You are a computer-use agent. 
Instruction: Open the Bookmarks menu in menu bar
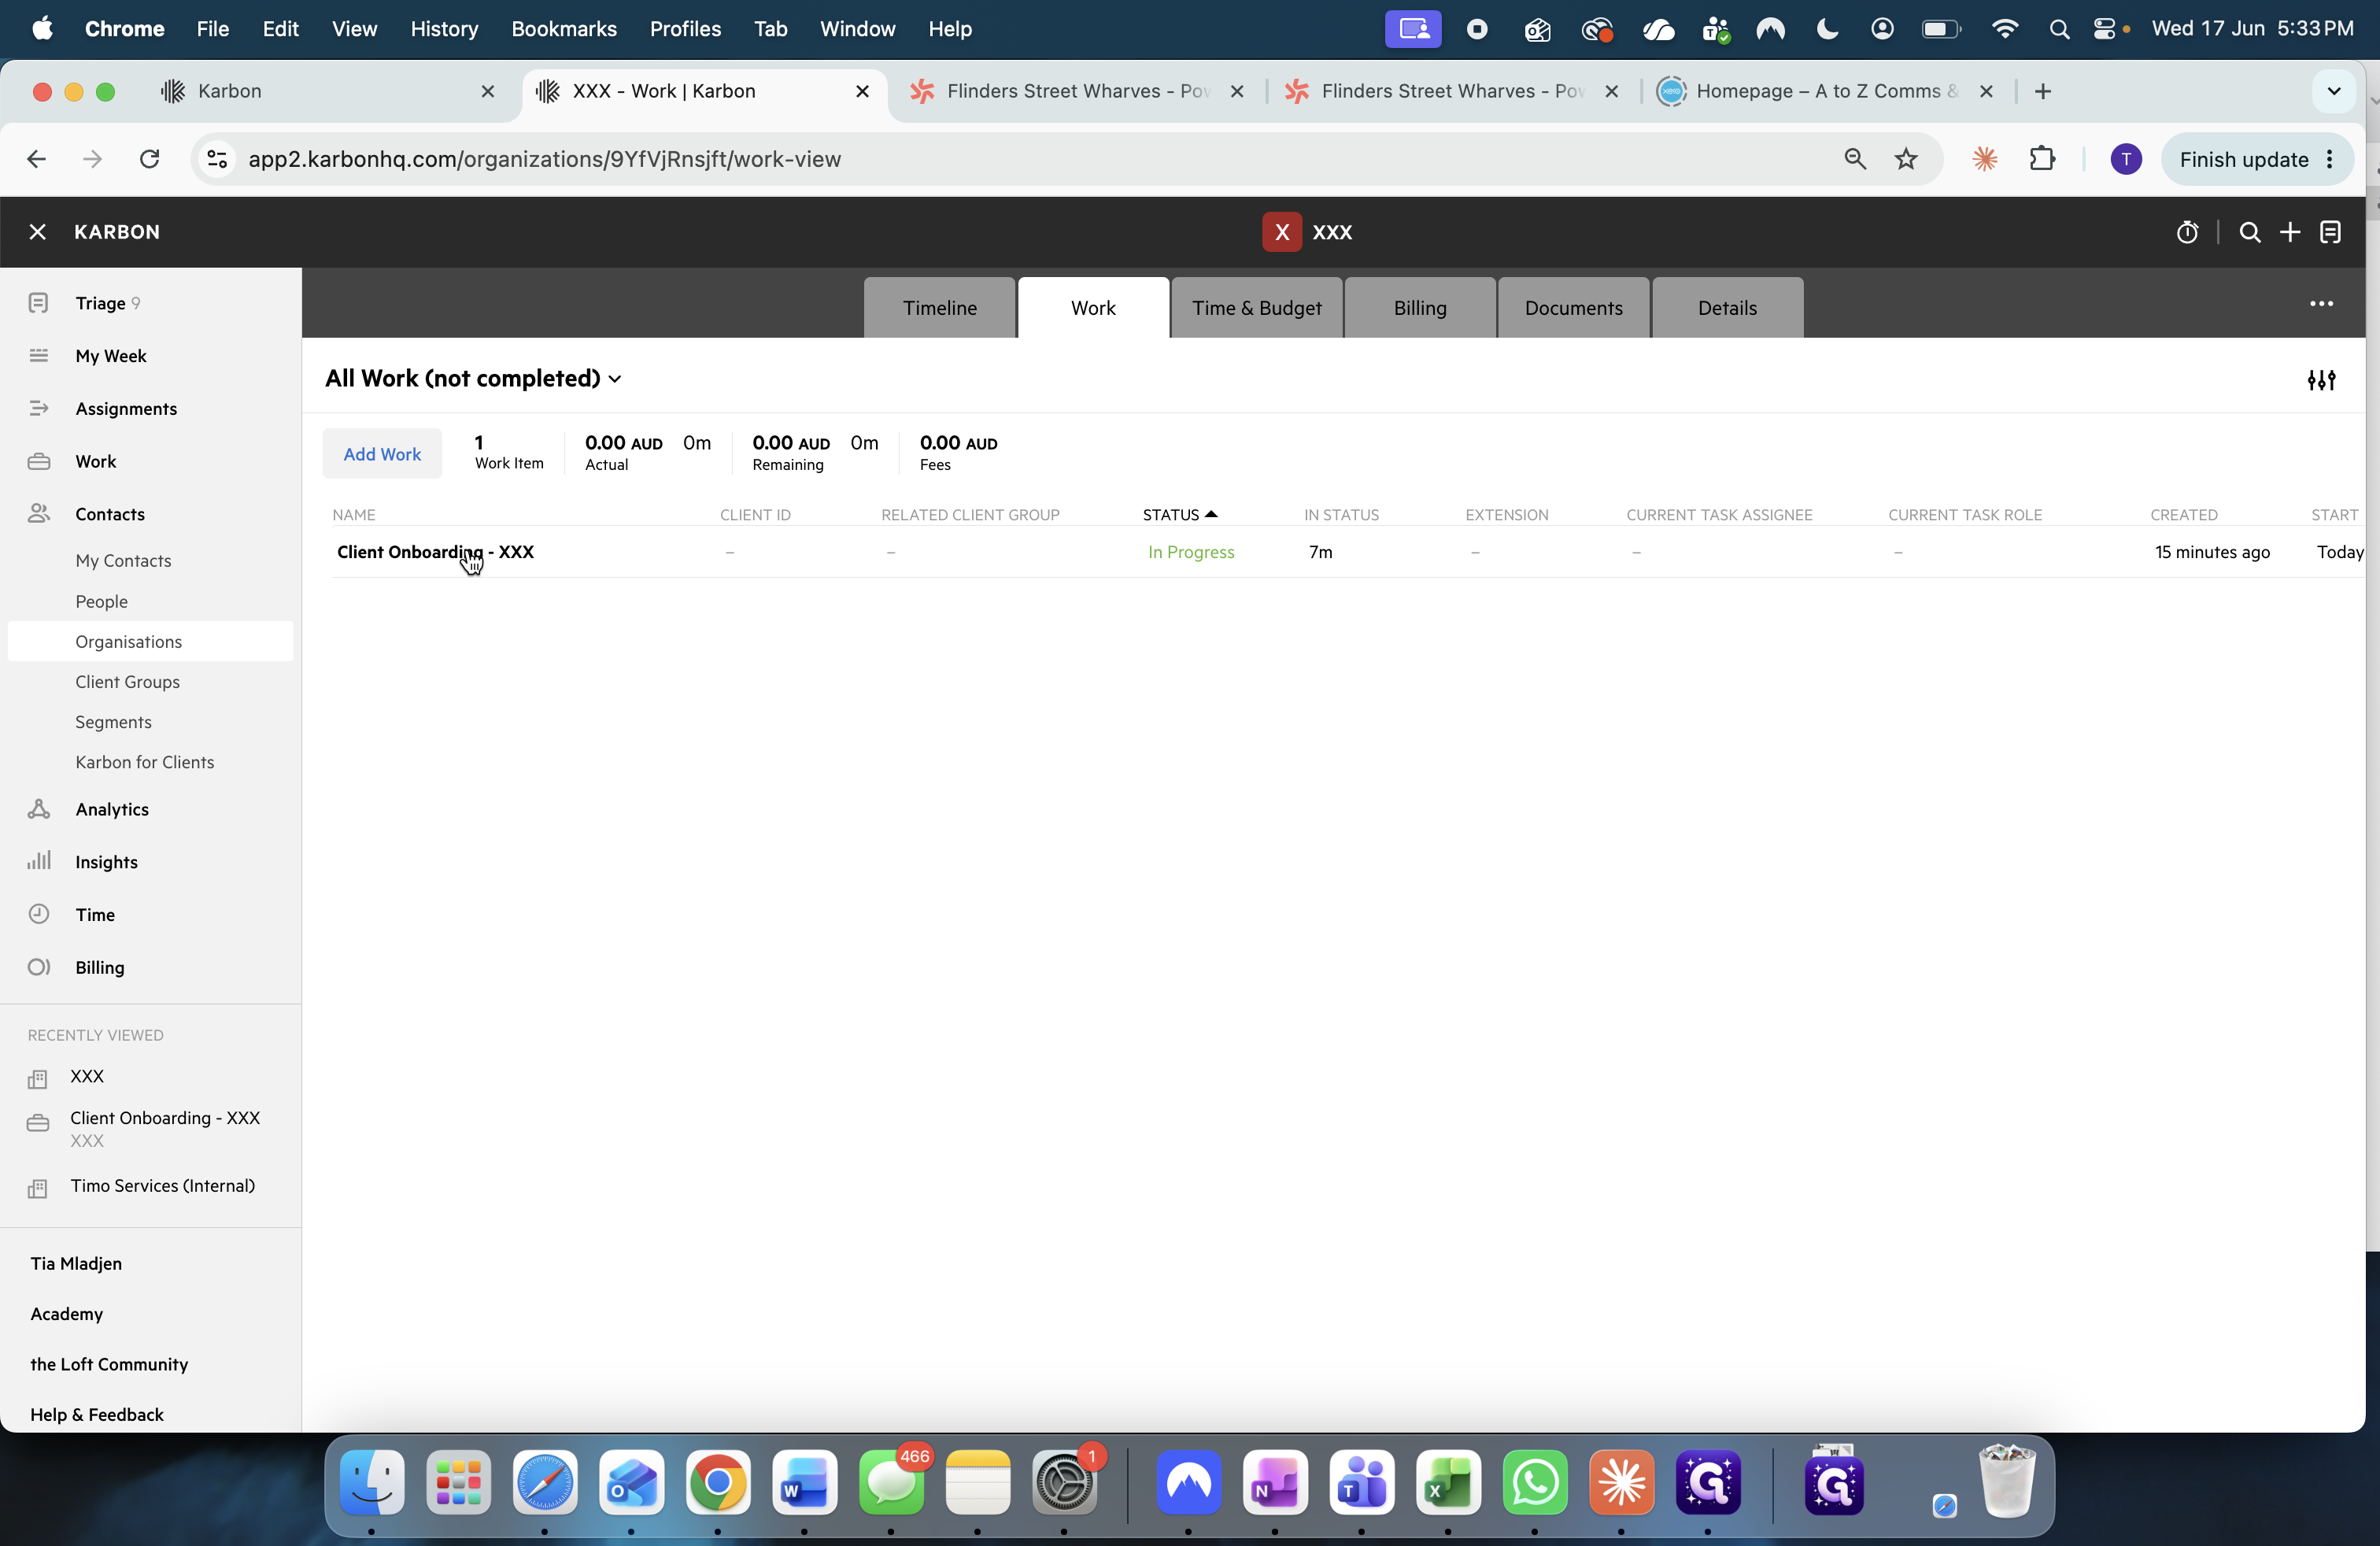(564, 29)
